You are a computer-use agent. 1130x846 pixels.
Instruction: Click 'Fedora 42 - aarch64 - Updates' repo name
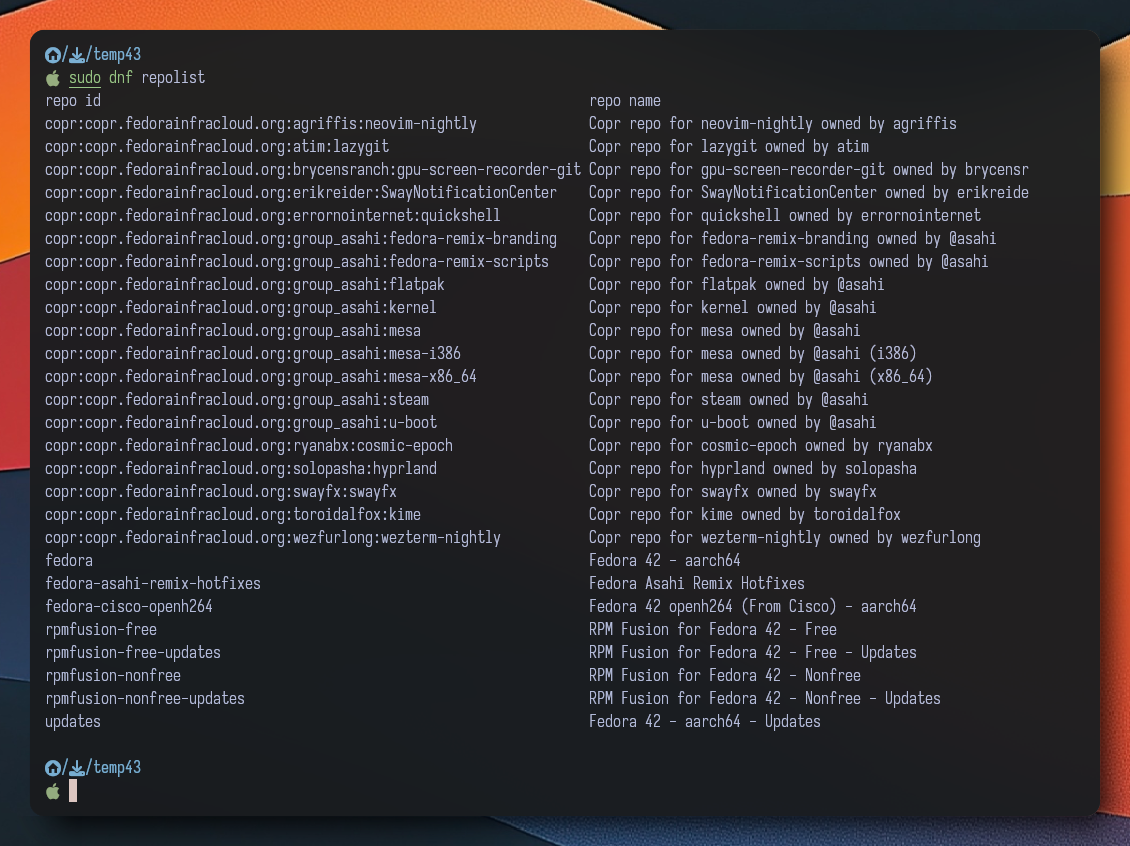[x=705, y=723]
